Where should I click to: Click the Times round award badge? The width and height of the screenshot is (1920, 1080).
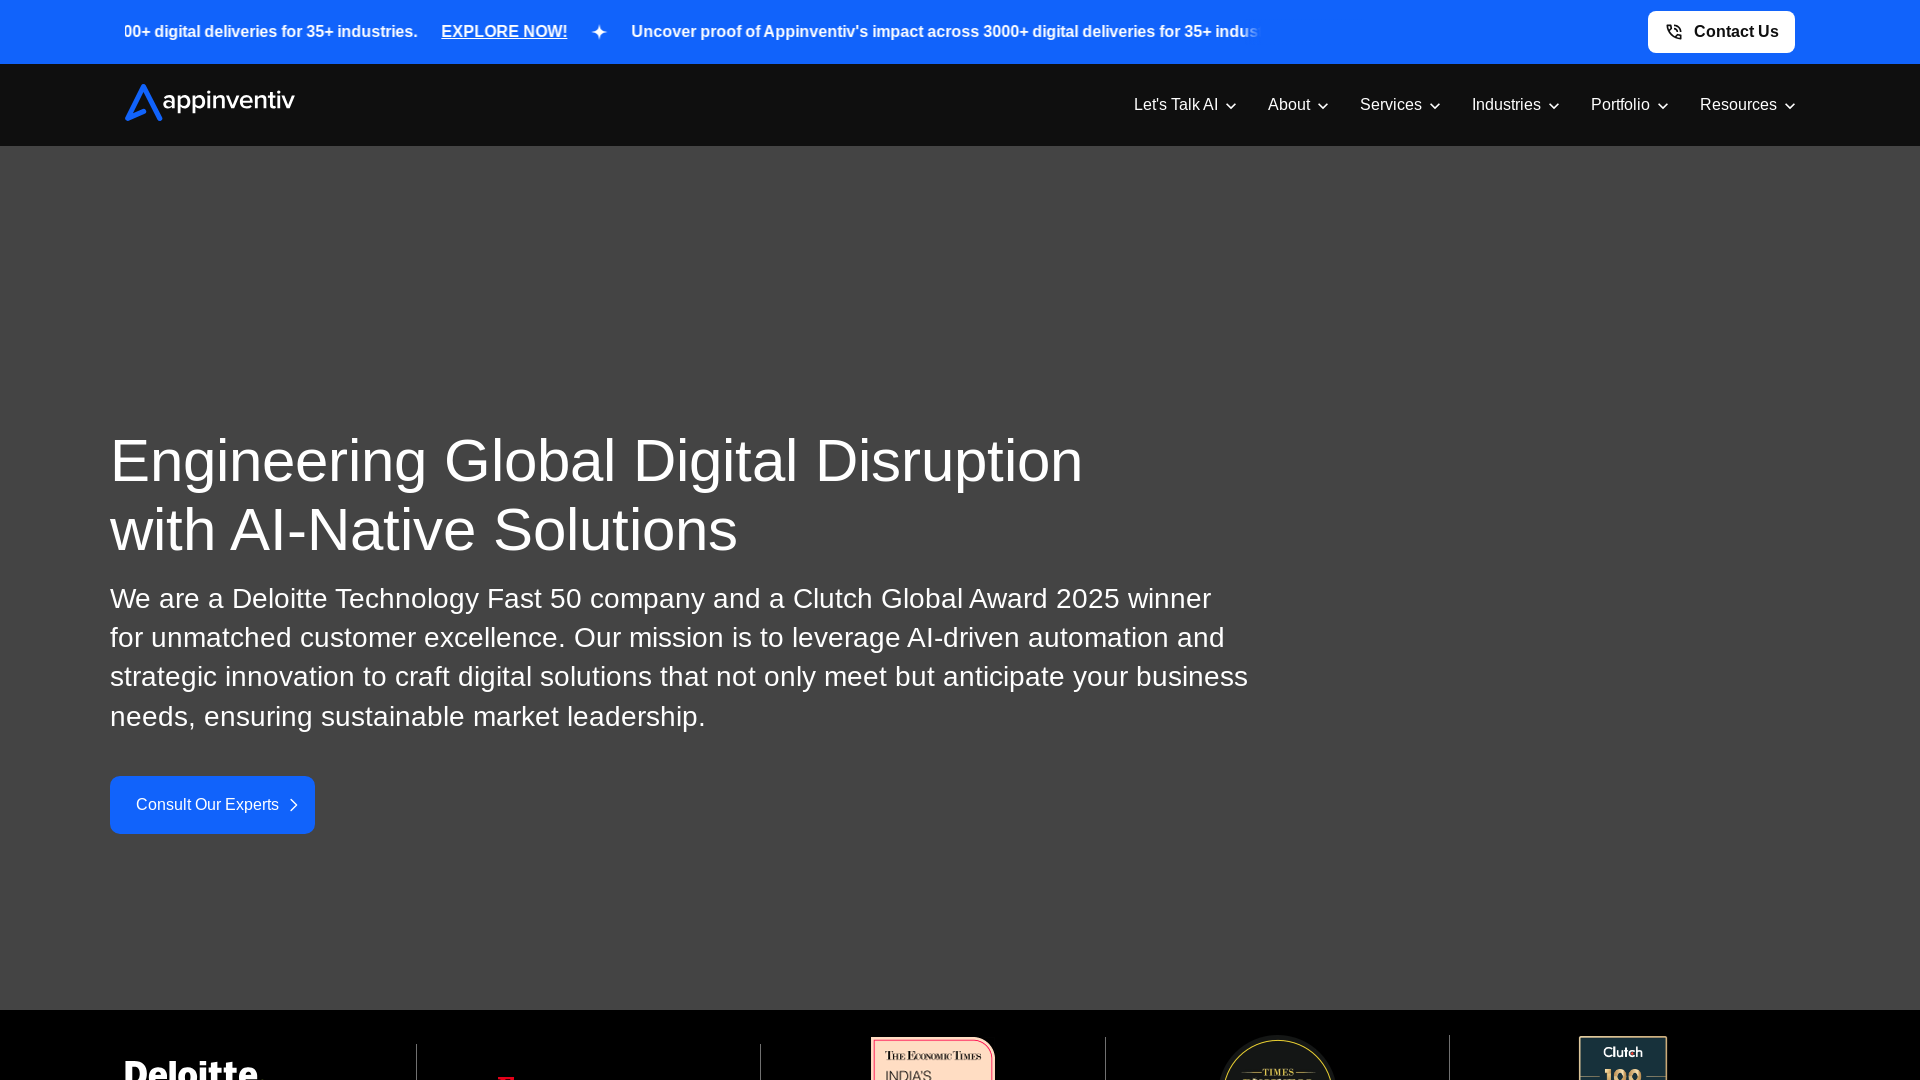(x=1277, y=1058)
